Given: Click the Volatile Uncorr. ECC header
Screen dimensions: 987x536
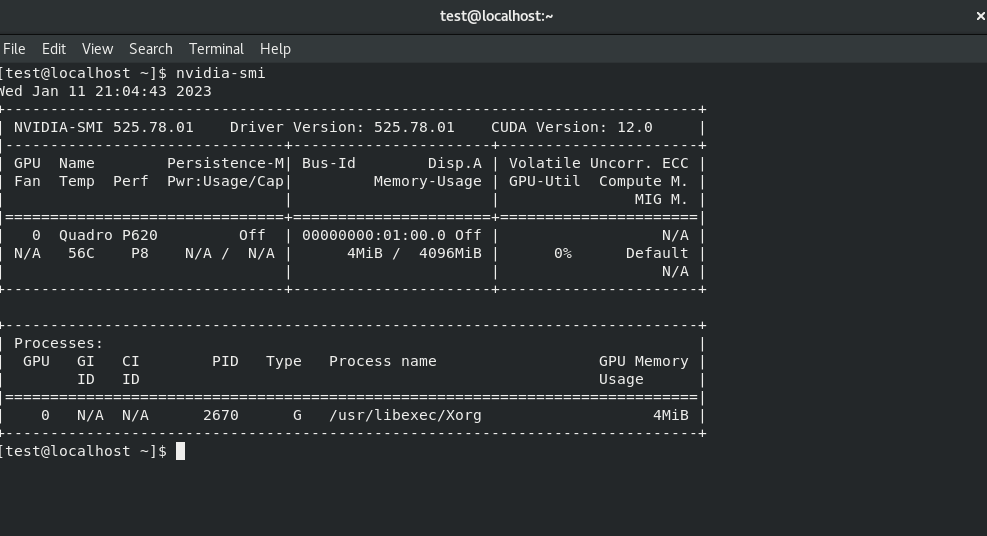Looking at the screenshot, I should point(599,164).
